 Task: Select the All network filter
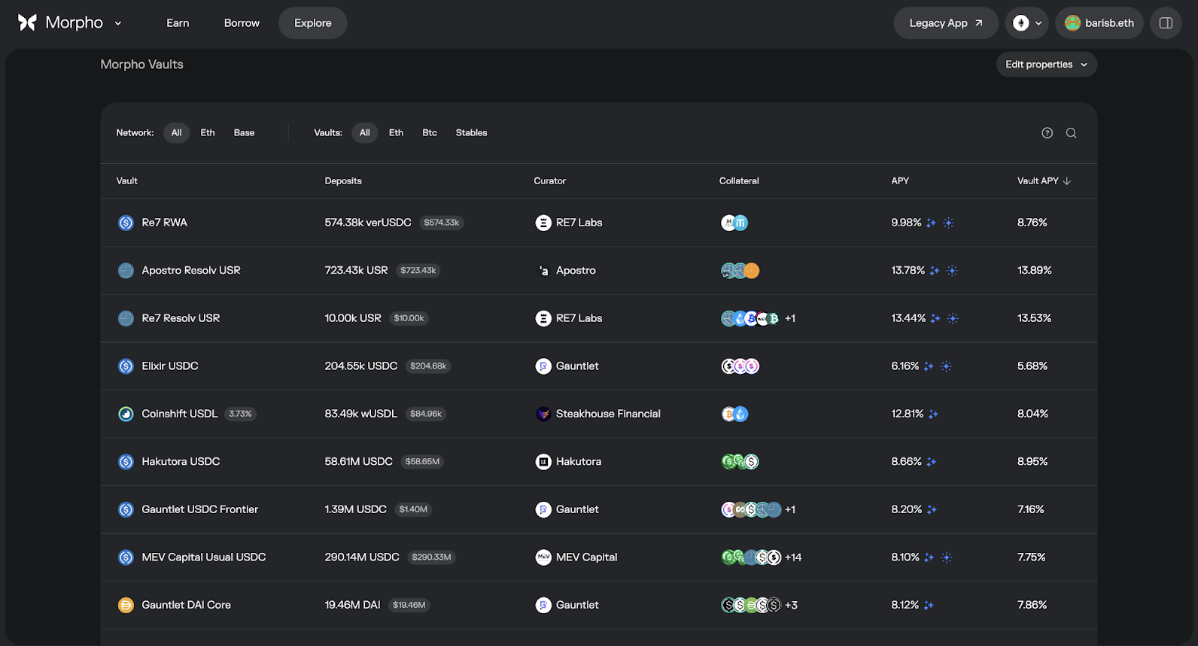pos(176,133)
